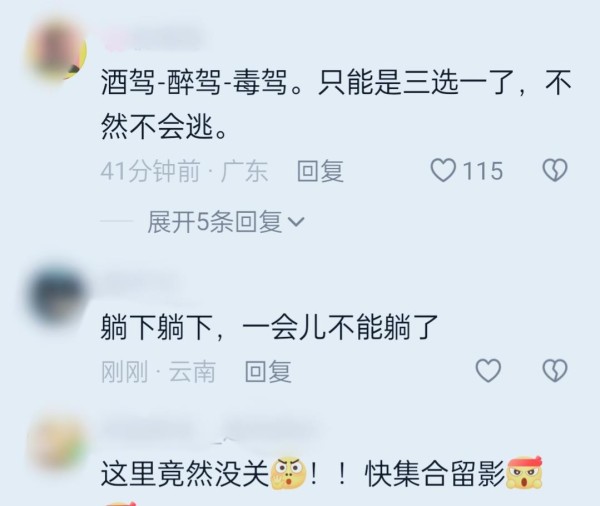Open the third commenter's blurred username
The image size is (600, 506).
(x=210, y=429)
